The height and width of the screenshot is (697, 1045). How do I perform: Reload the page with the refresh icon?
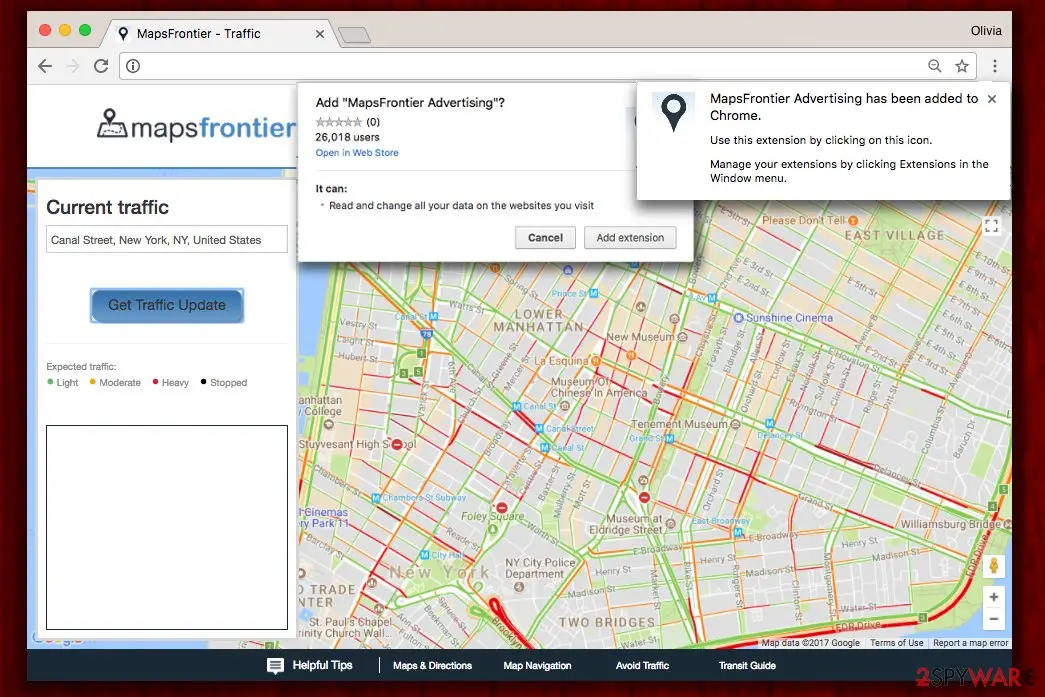click(x=101, y=66)
